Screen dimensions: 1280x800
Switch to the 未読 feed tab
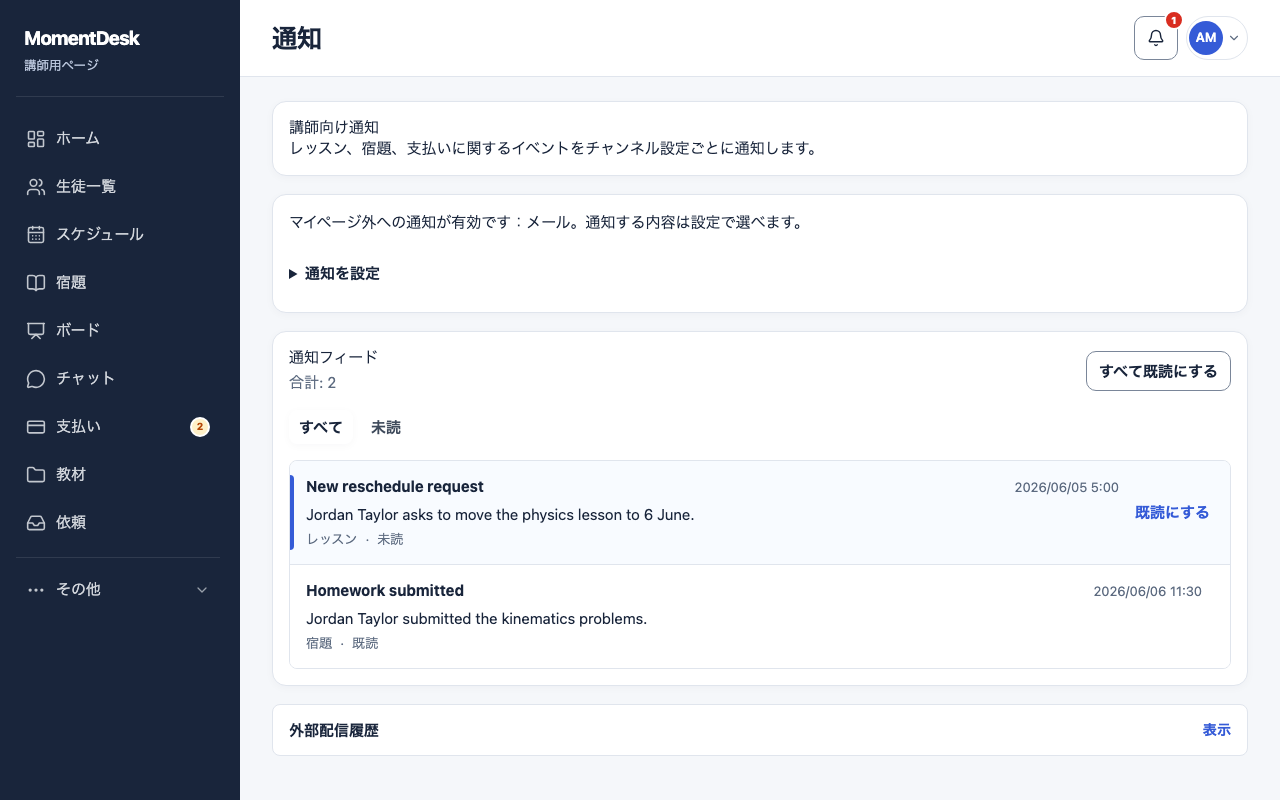tap(386, 427)
